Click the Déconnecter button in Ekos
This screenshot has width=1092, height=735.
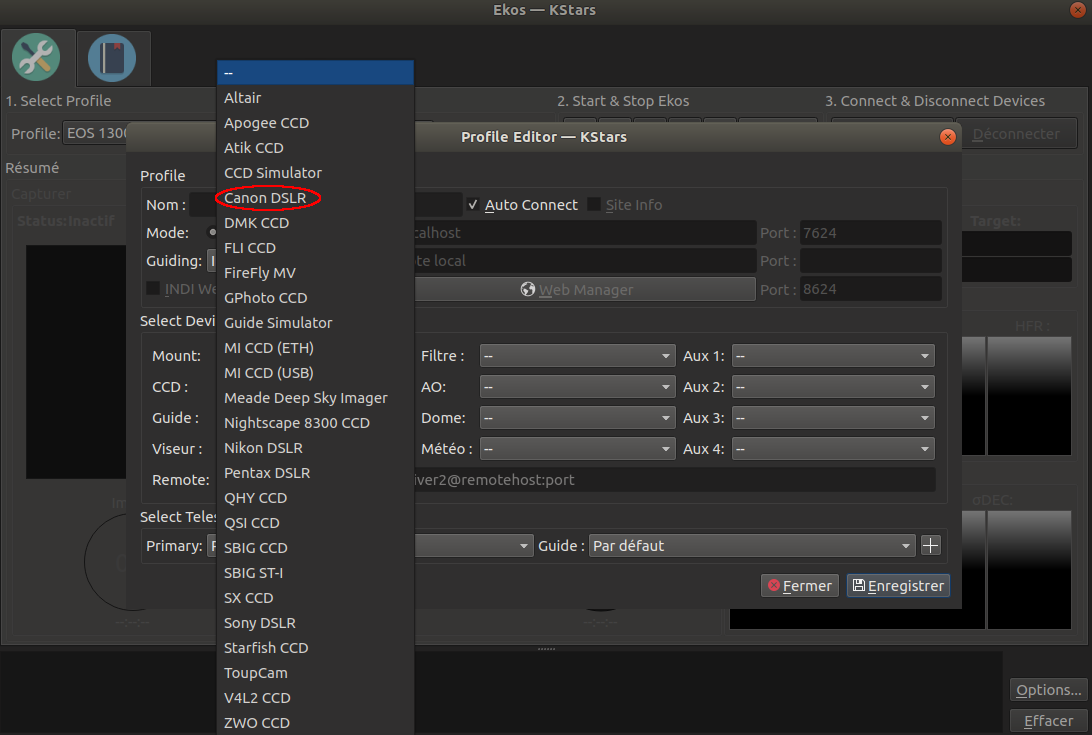point(1016,134)
